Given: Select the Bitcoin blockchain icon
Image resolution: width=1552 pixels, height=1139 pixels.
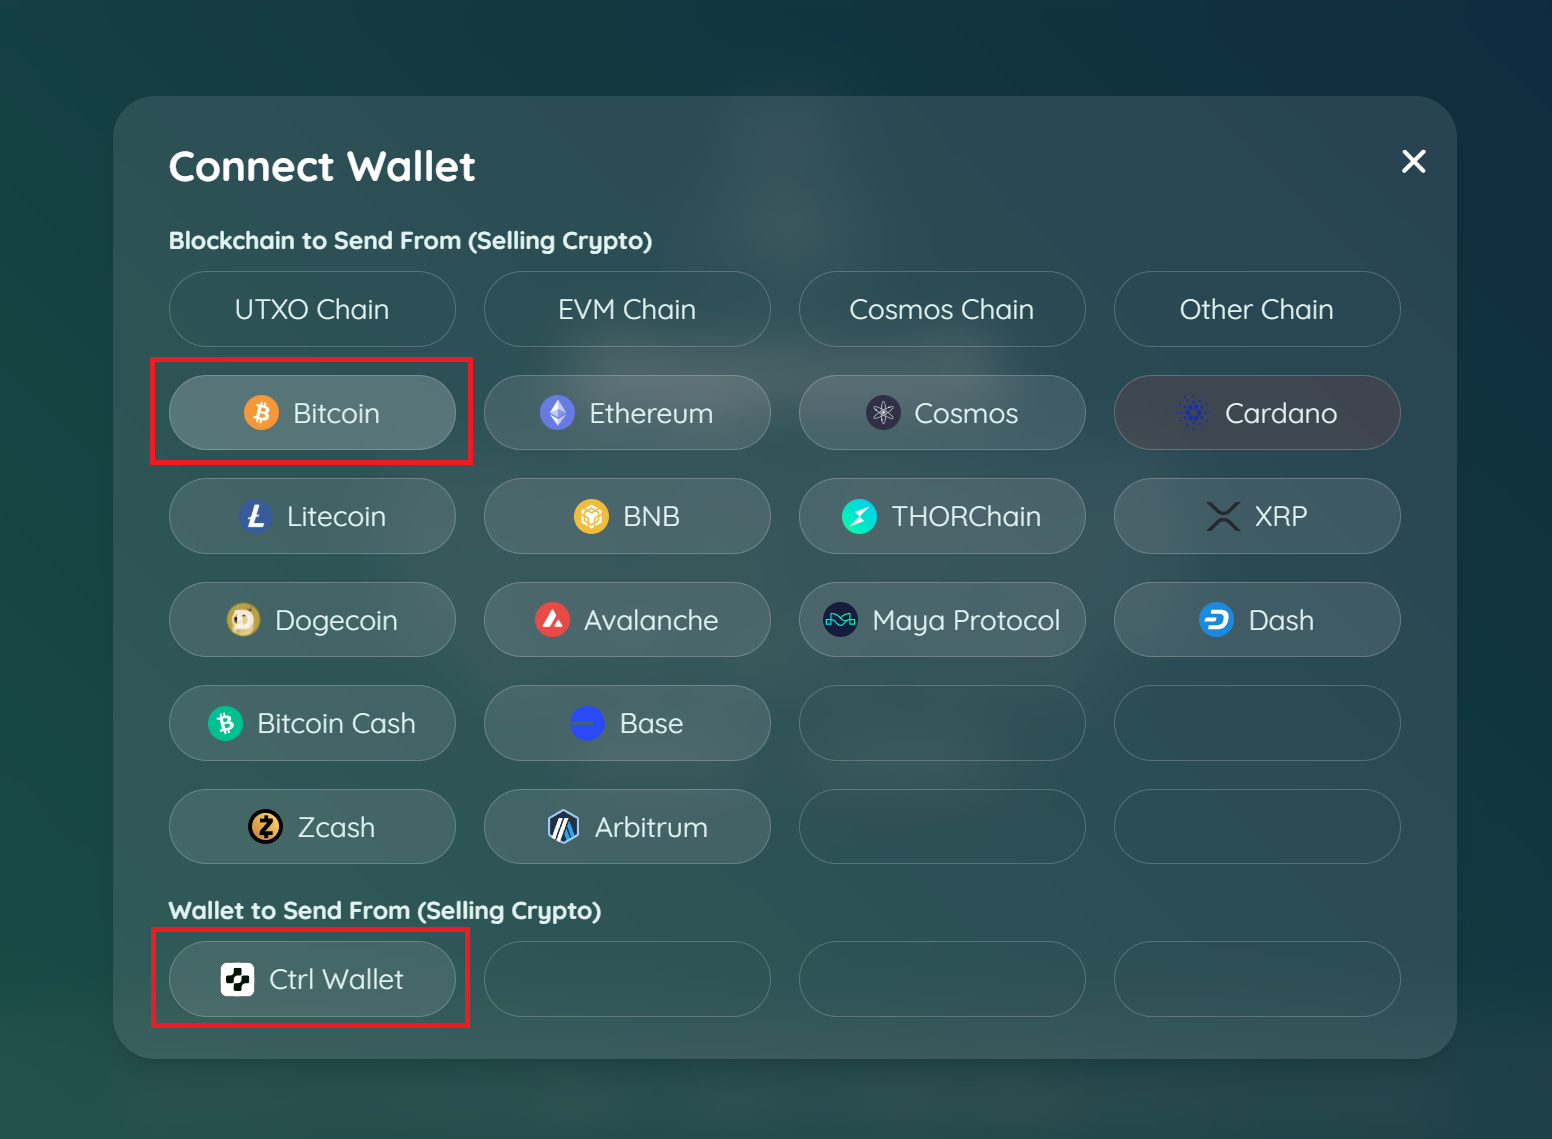Looking at the screenshot, I should pyautogui.click(x=261, y=412).
